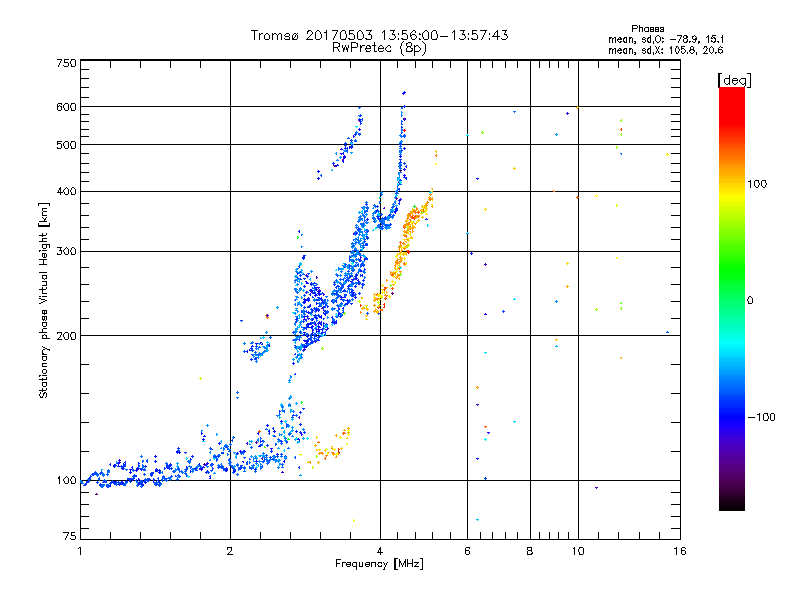Click the x-axis tick label '16'
Image resolution: width=800 pixels, height=600 pixels.
point(680,551)
